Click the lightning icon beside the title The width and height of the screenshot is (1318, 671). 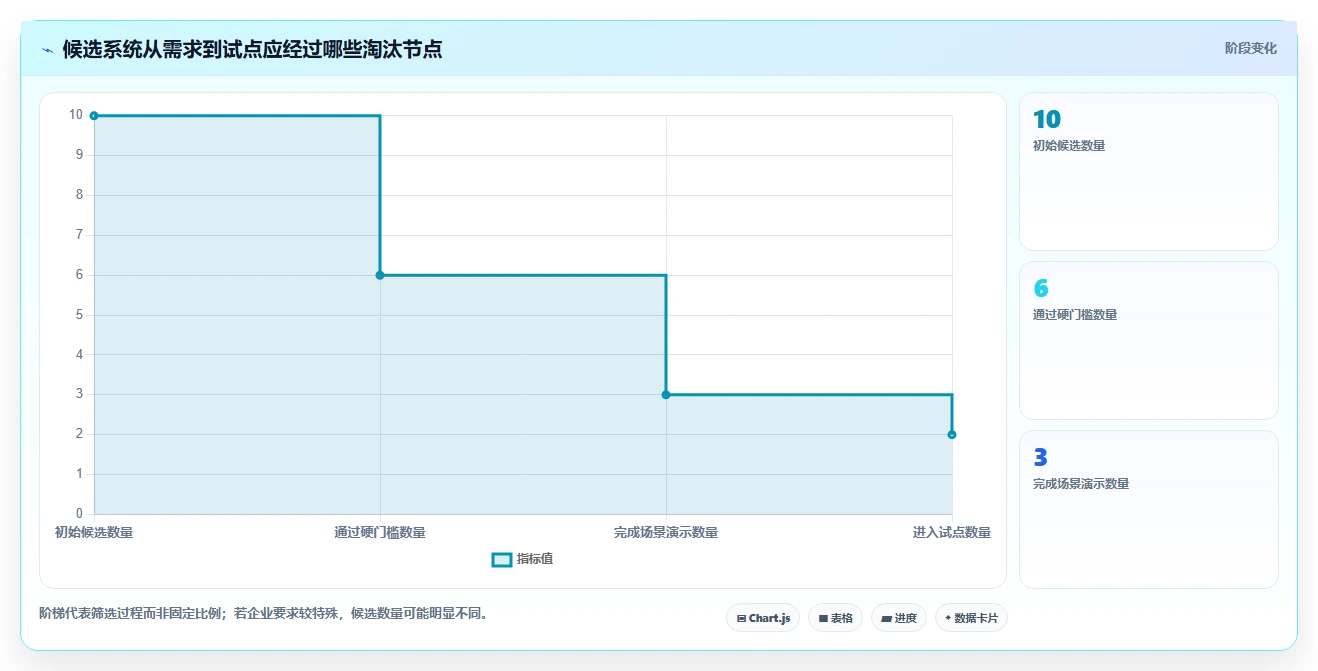[x=47, y=49]
